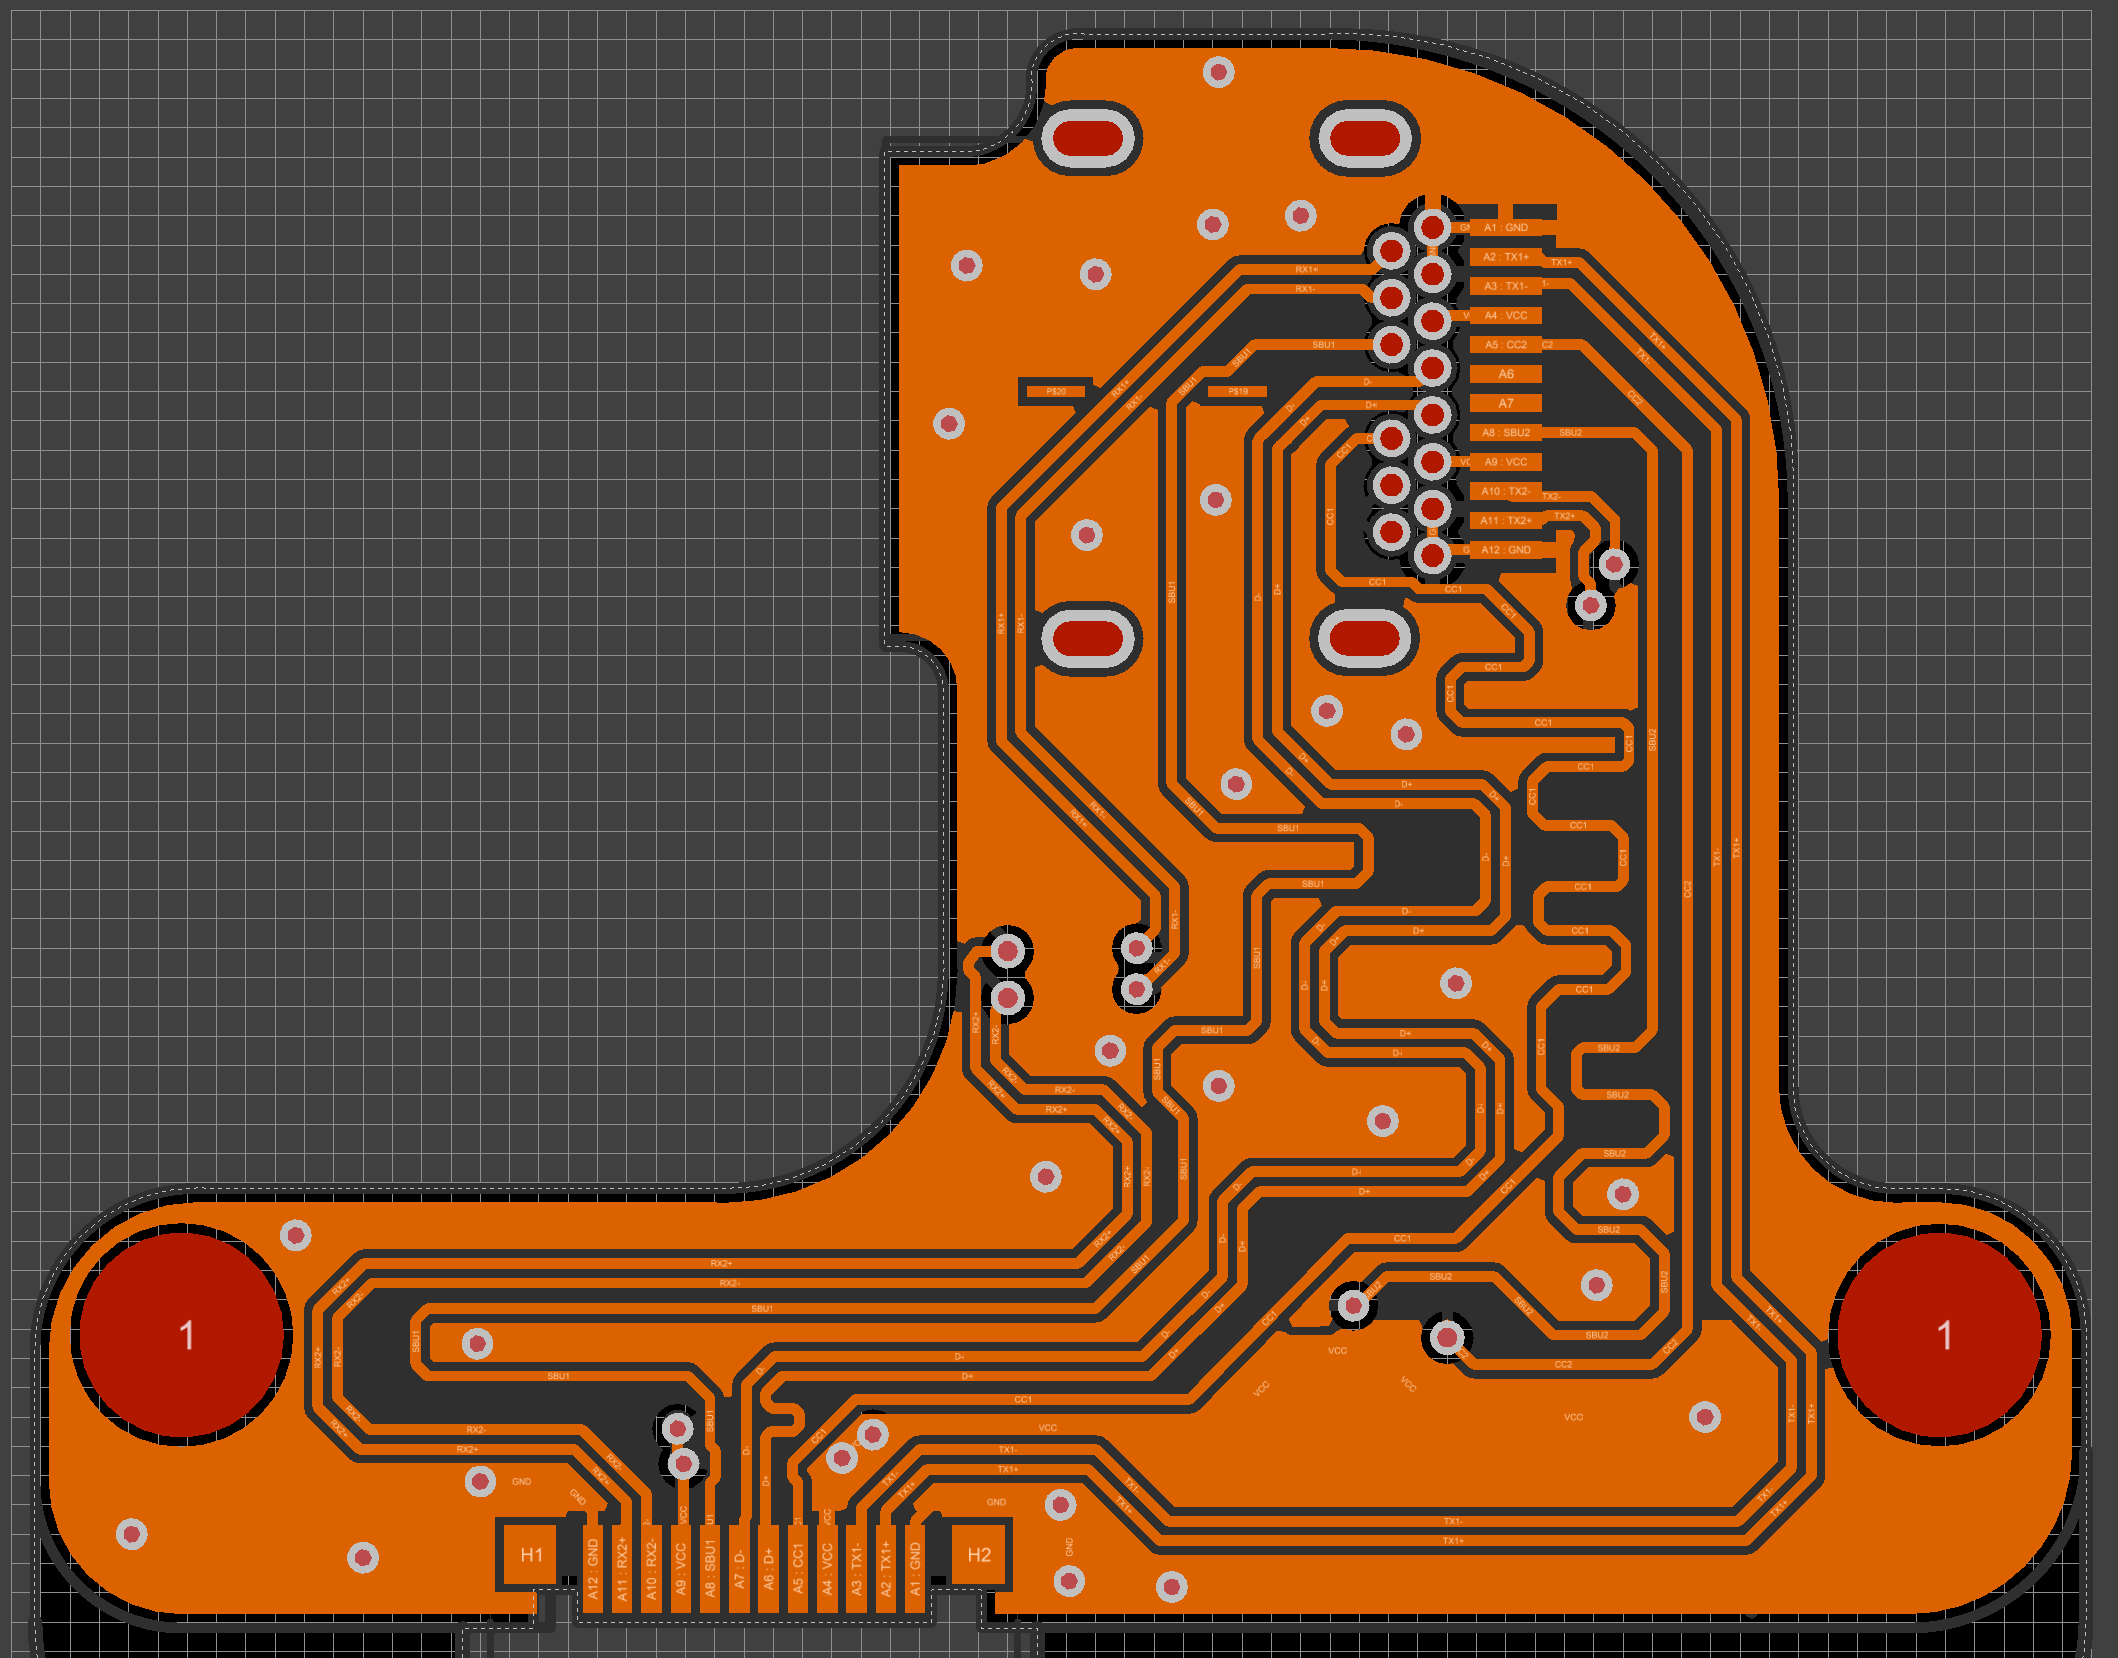
Task: Click the H1 shield pad
Action: click(x=530, y=1555)
